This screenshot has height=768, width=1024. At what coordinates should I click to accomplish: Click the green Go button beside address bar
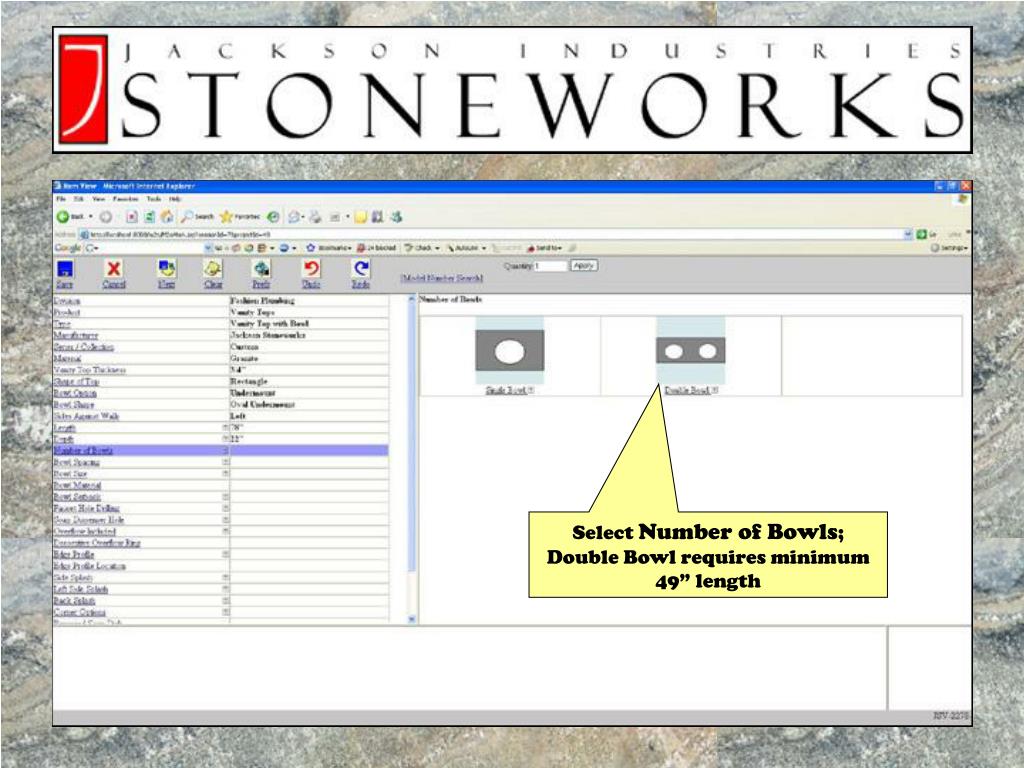(921, 234)
